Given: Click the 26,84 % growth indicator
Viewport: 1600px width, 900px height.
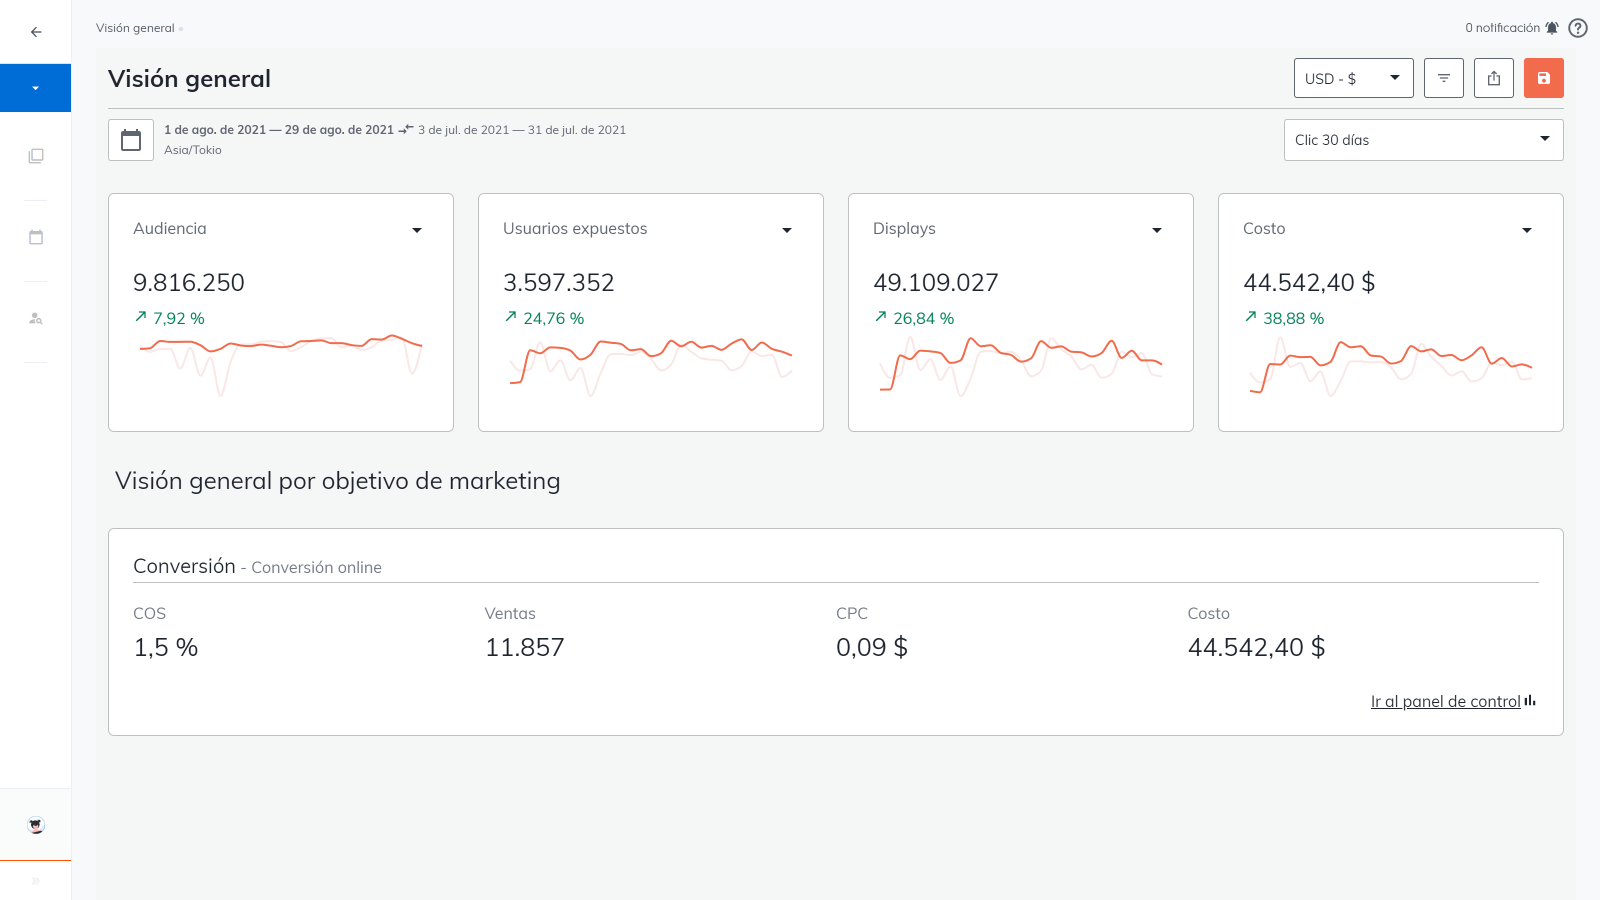Looking at the screenshot, I should pyautogui.click(x=914, y=318).
